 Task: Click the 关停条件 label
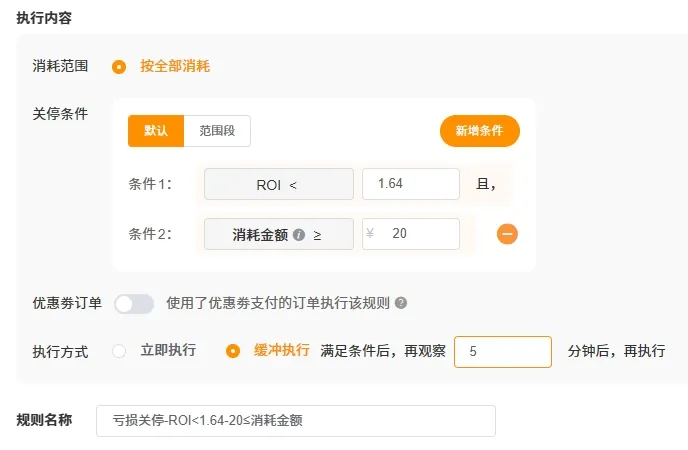point(60,113)
